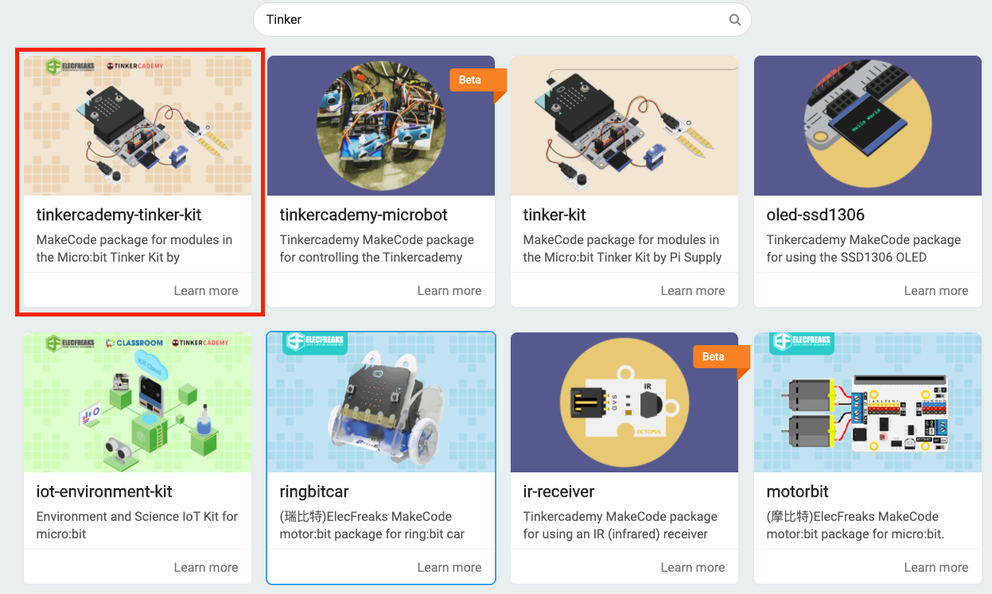Open the ir-receiver extension thumbnail
The height and width of the screenshot is (594, 992).
[624, 402]
